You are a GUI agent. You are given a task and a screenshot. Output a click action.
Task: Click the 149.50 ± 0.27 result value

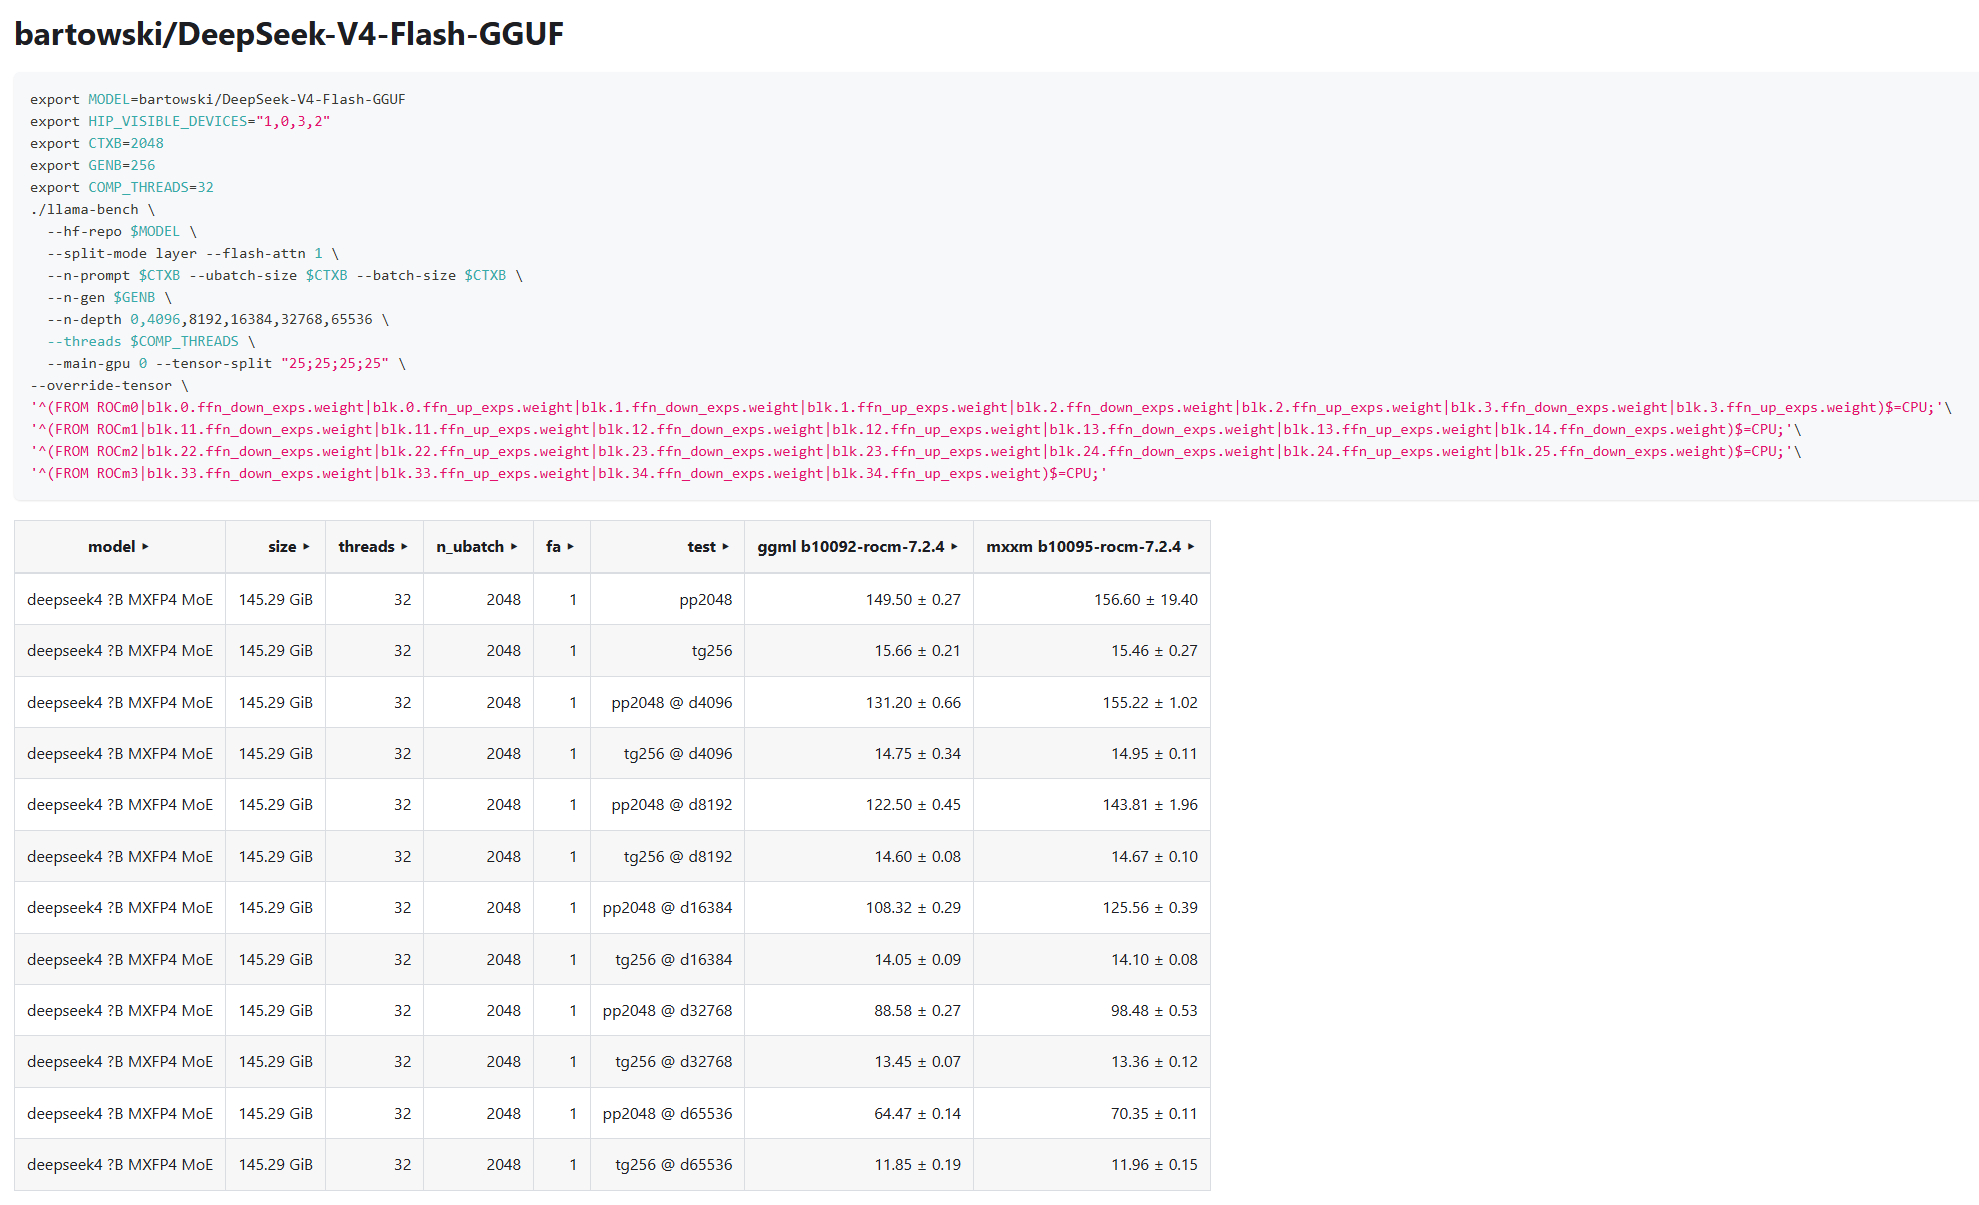pos(913,600)
